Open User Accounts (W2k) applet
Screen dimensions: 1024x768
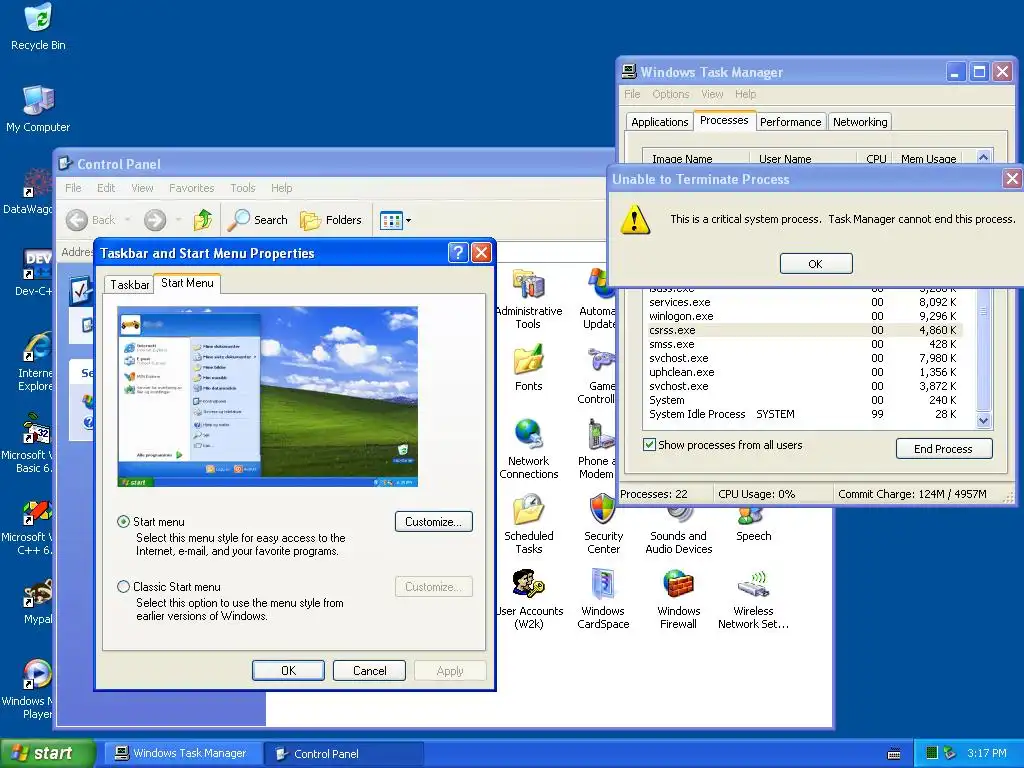[x=528, y=599]
